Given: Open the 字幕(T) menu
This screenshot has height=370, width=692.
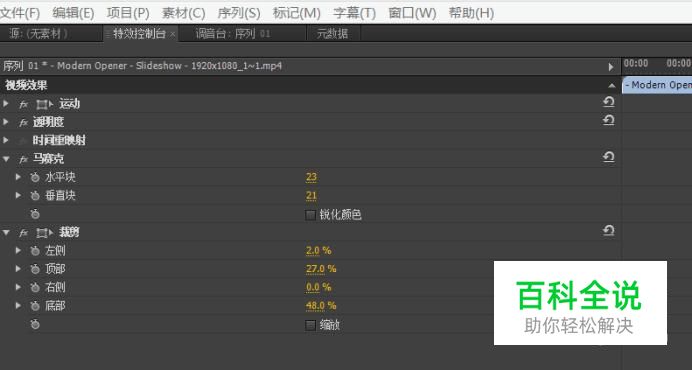Looking at the screenshot, I should (354, 13).
